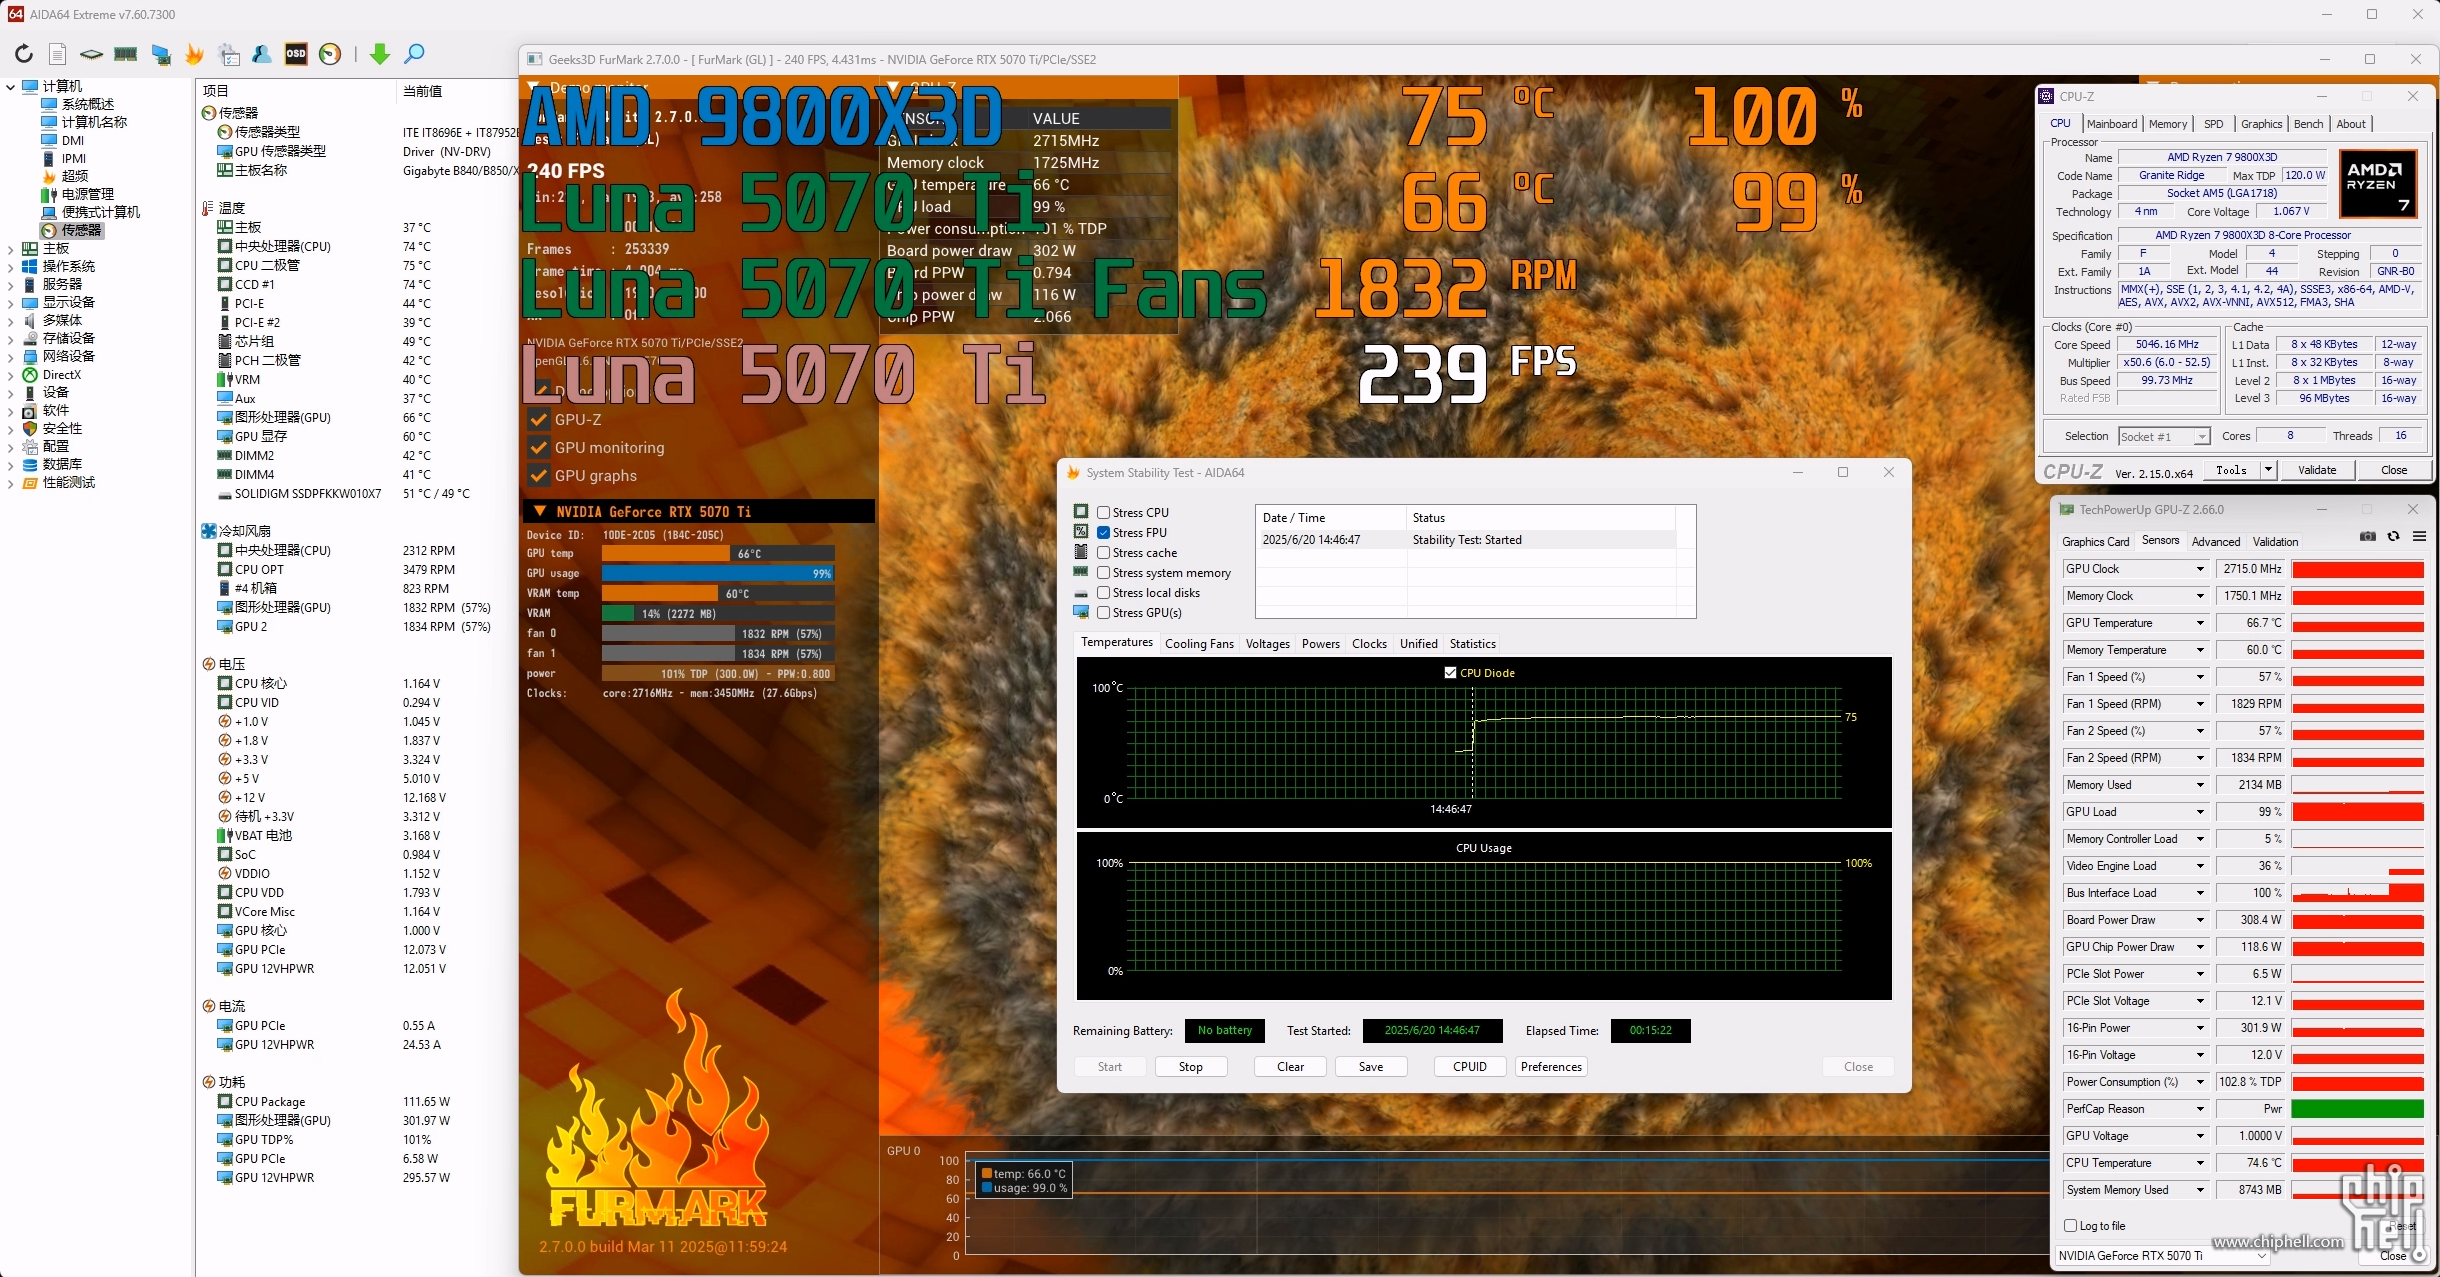Click the green download arrow icon
Image resolution: width=2440 pixels, height=1277 pixels.
[380, 54]
